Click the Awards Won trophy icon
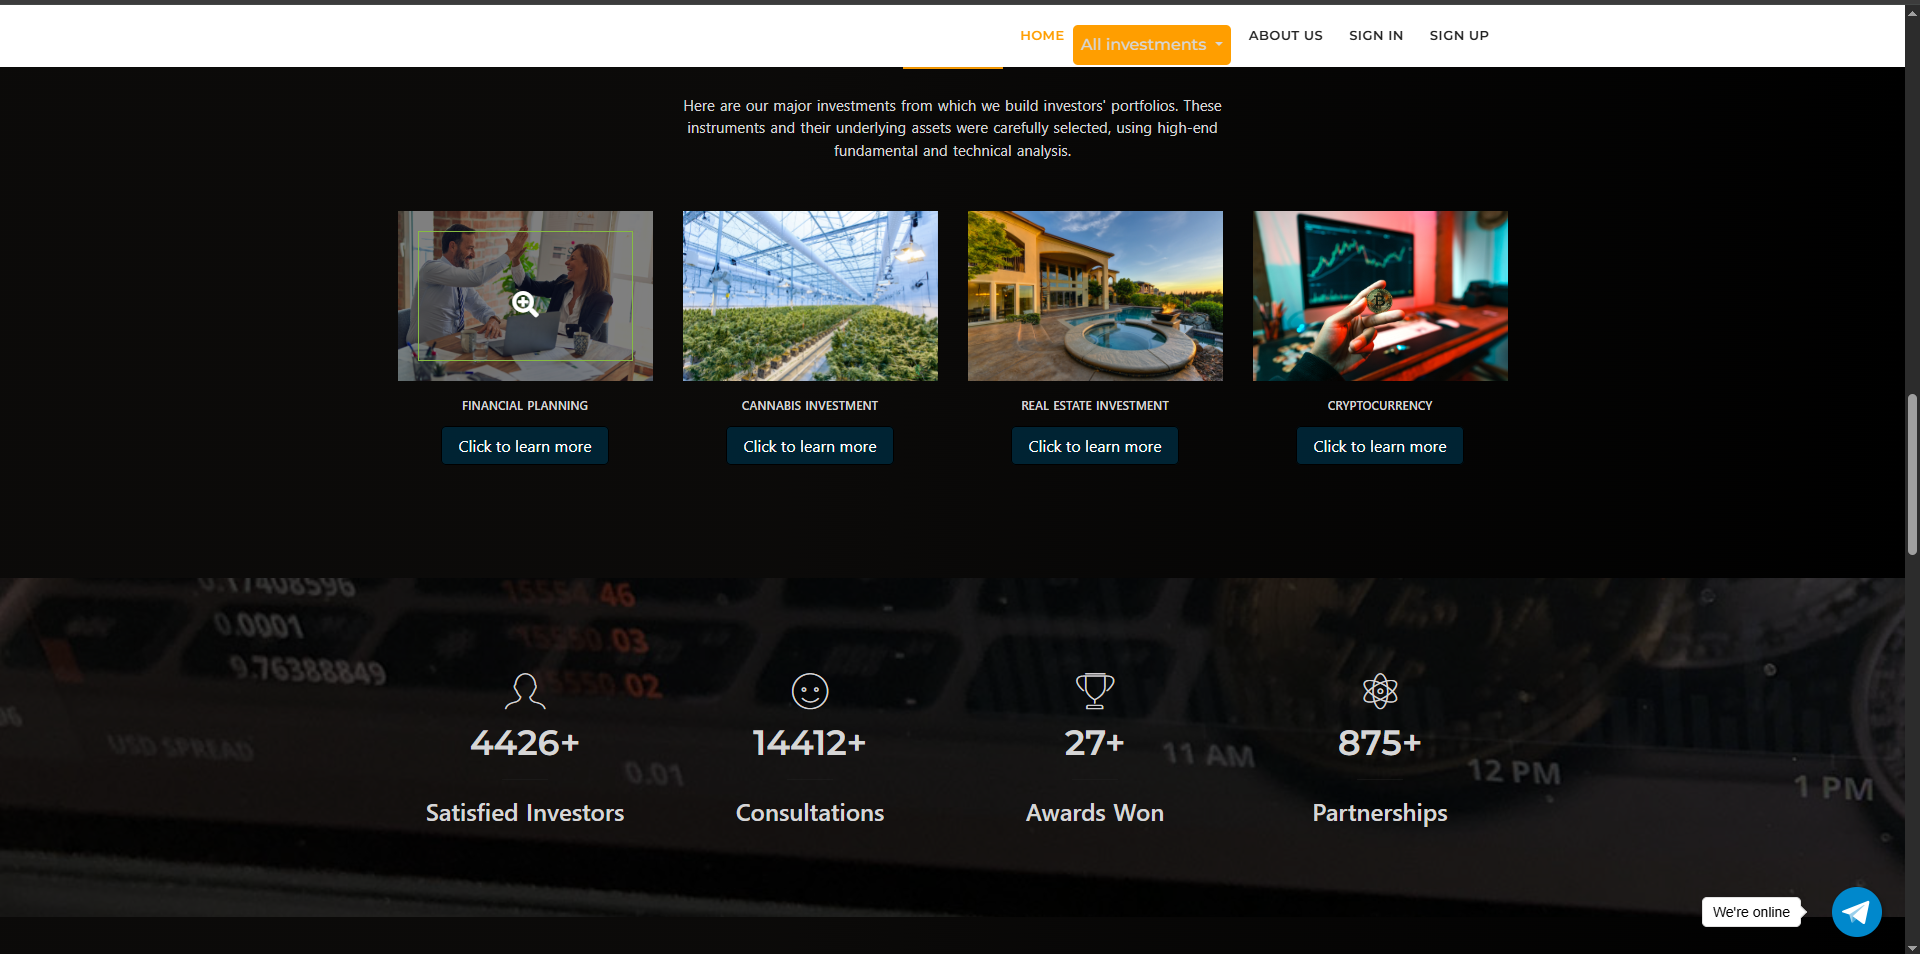The width and height of the screenshot is (1920, 954). click(x=1095, y=691)
